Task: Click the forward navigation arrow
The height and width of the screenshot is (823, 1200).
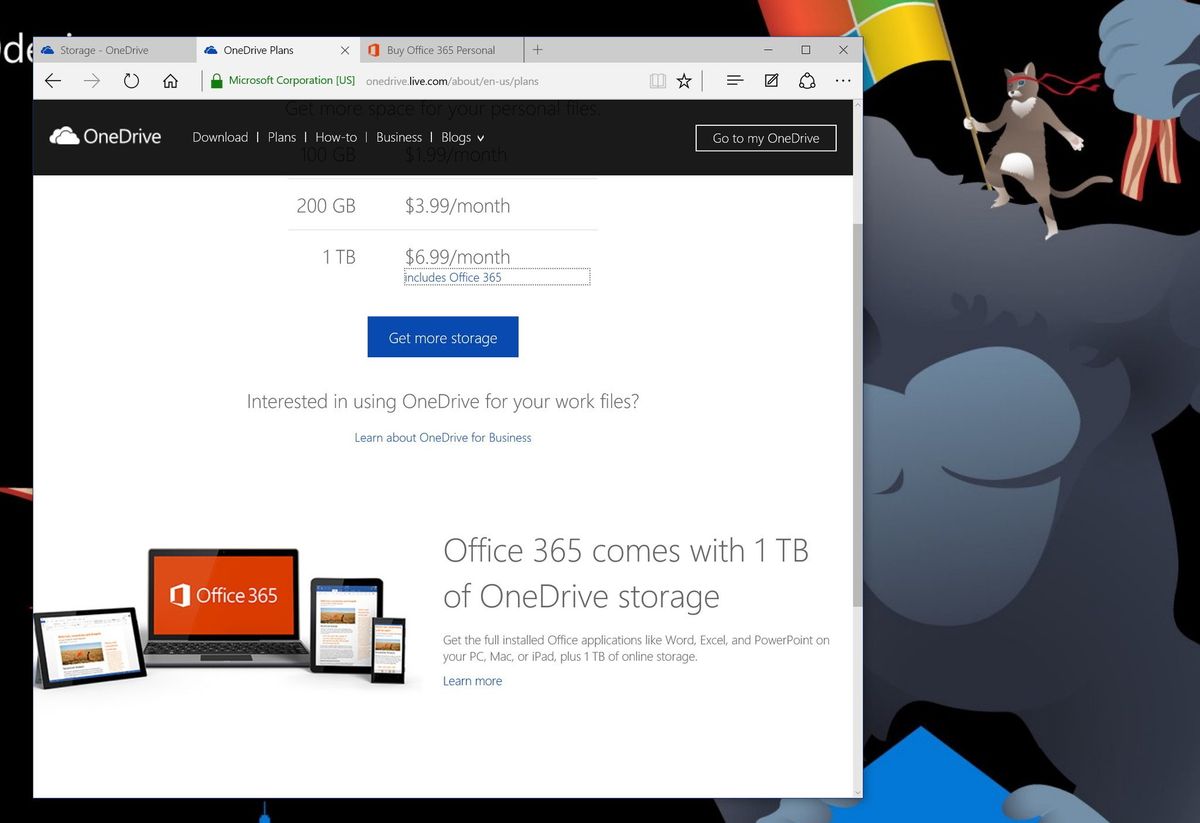Action: tap(92, 81)
